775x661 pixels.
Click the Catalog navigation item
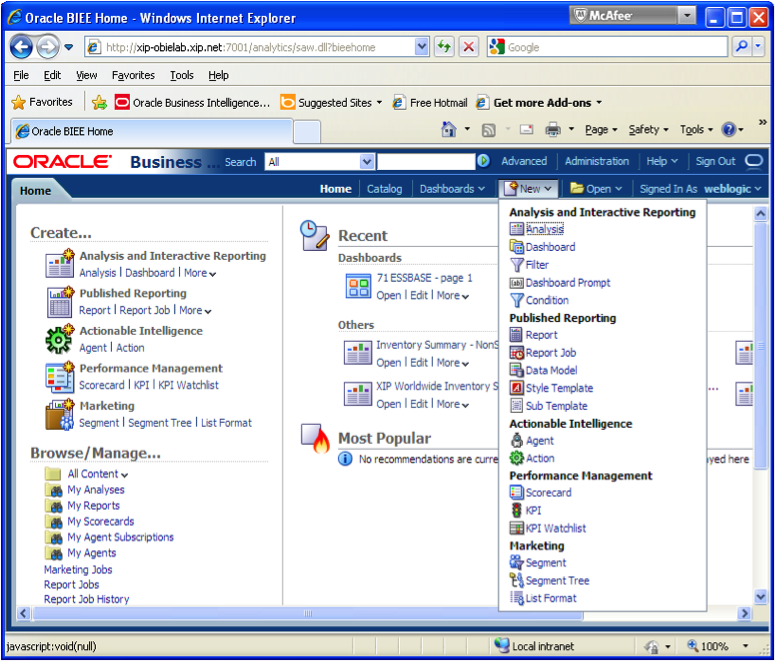(384, 189)
